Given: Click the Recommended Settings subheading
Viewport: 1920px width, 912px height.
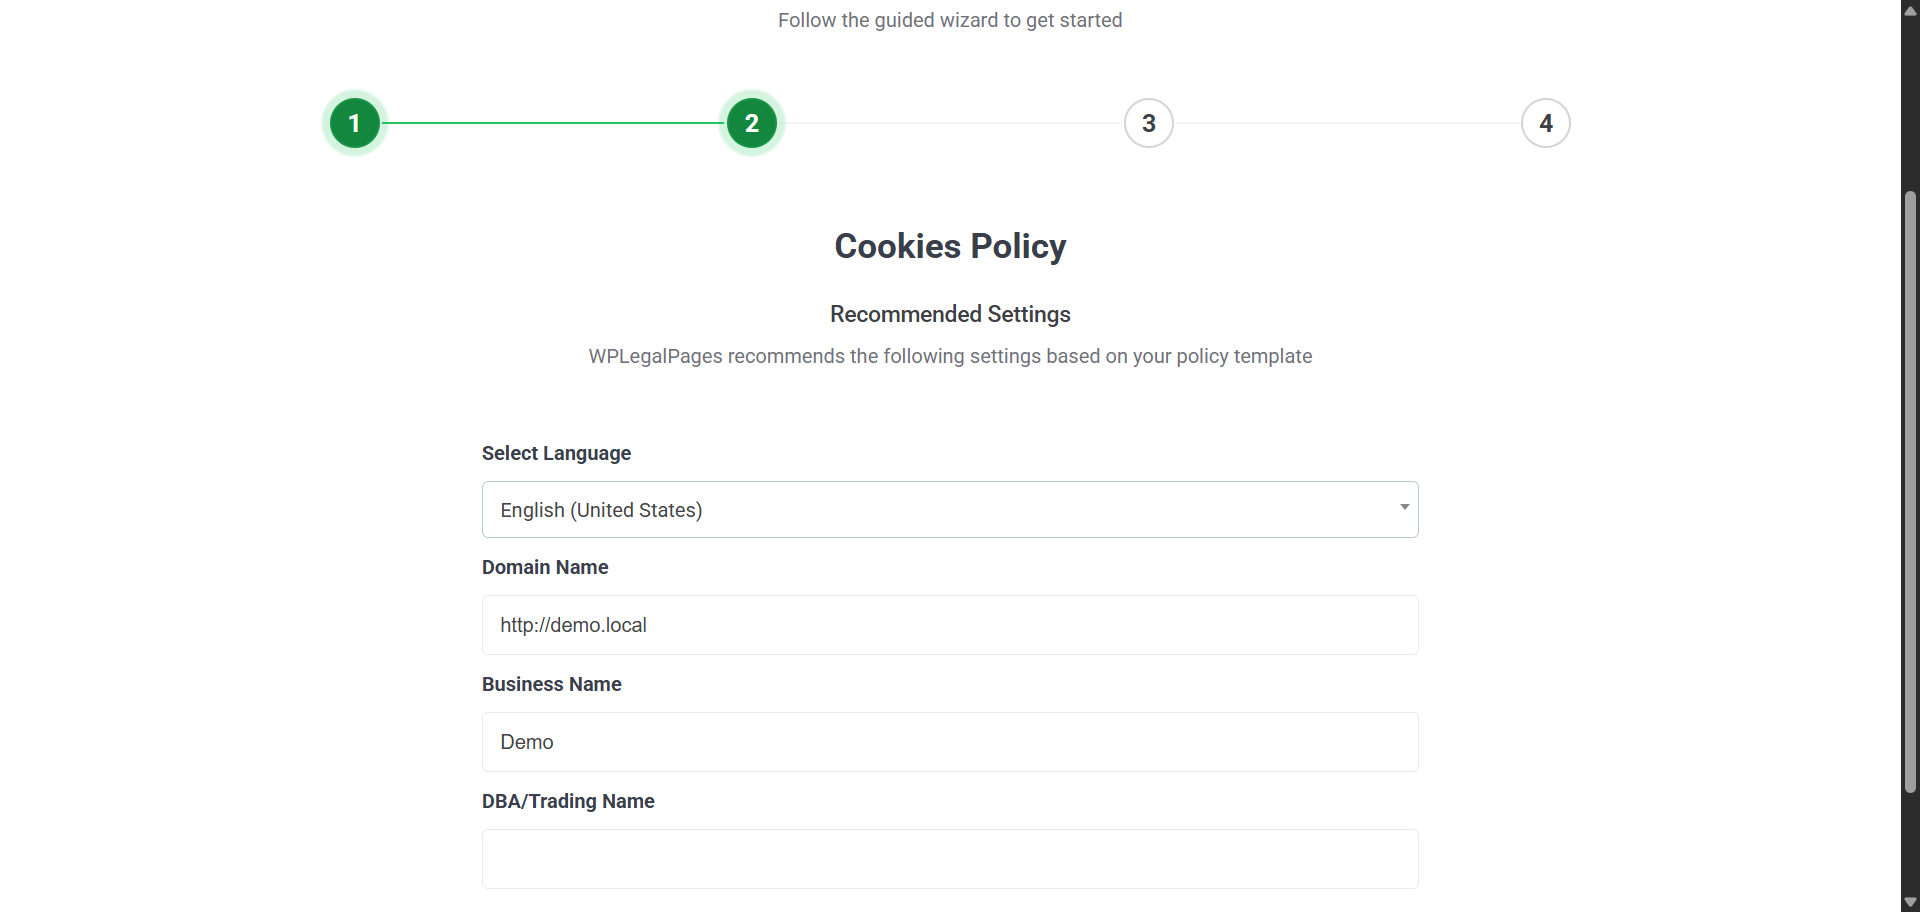Looking at the screenshot, I should click(x=950, y=314).
